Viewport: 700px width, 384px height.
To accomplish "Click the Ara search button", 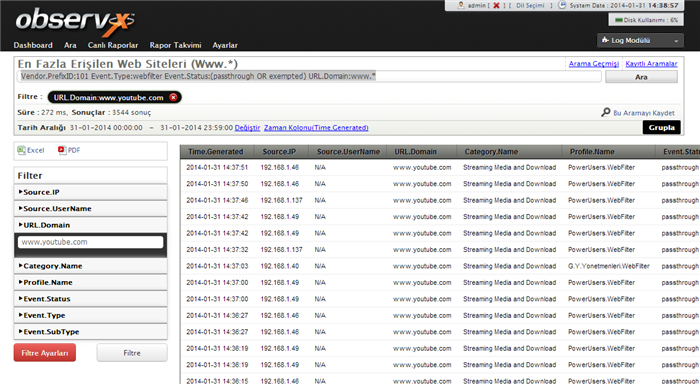I will coord(641,77).
